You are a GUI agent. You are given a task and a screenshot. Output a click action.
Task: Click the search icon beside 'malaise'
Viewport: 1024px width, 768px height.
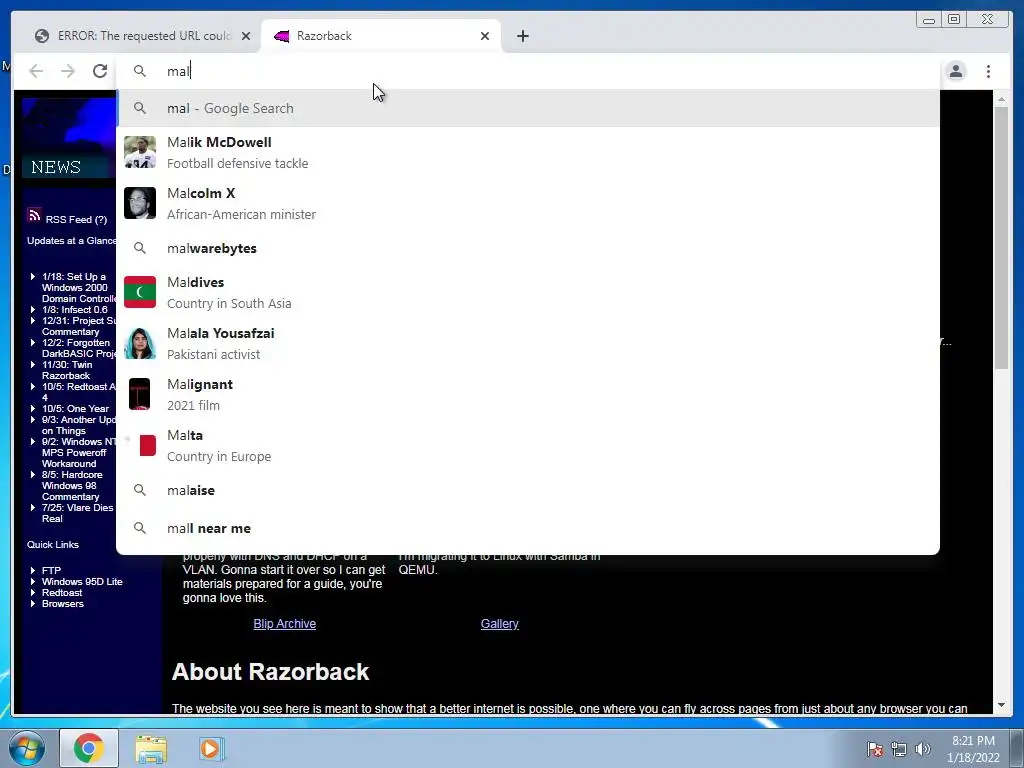click(x=140, y=490)
